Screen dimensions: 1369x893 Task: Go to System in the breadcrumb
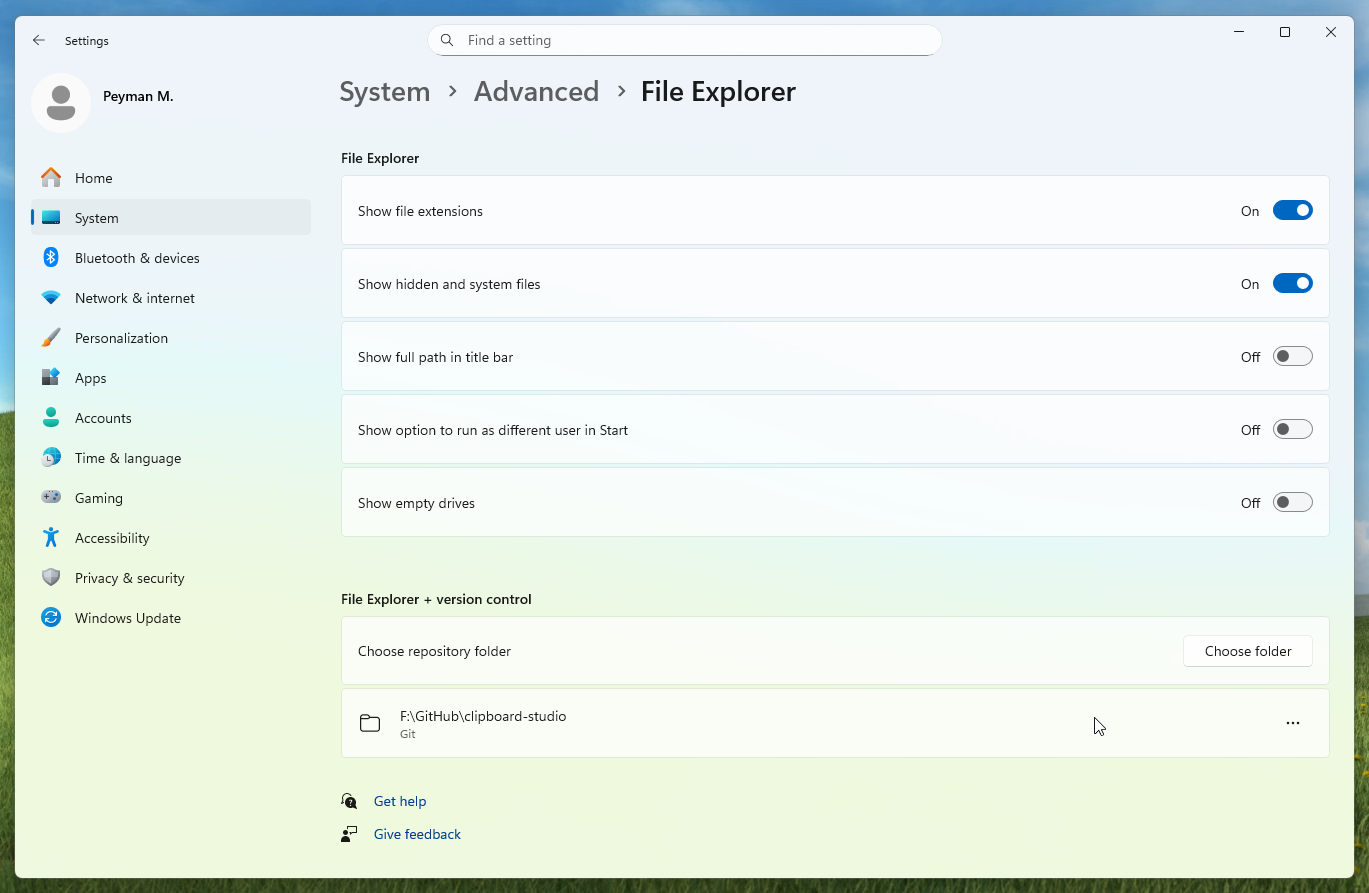tap(385, 92)
